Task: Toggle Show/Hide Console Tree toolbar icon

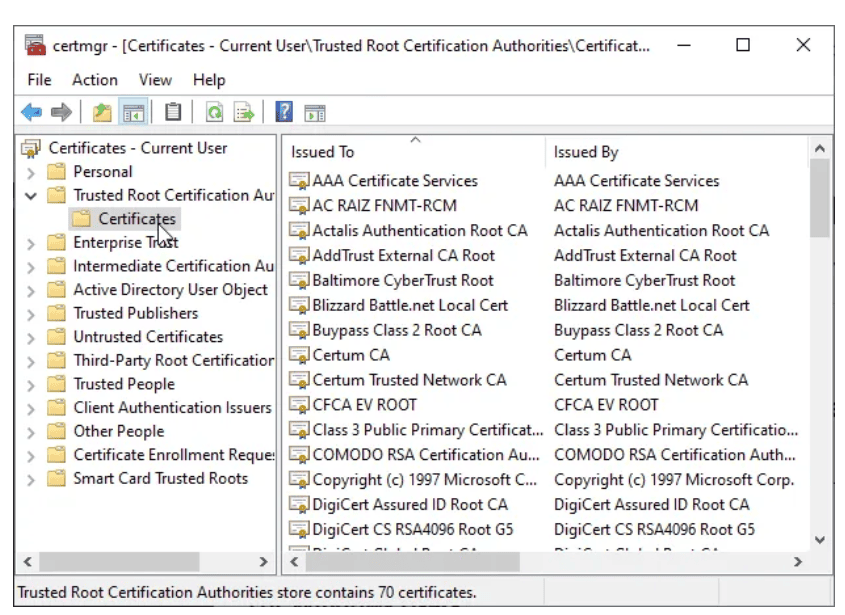Action: (132, 112)
